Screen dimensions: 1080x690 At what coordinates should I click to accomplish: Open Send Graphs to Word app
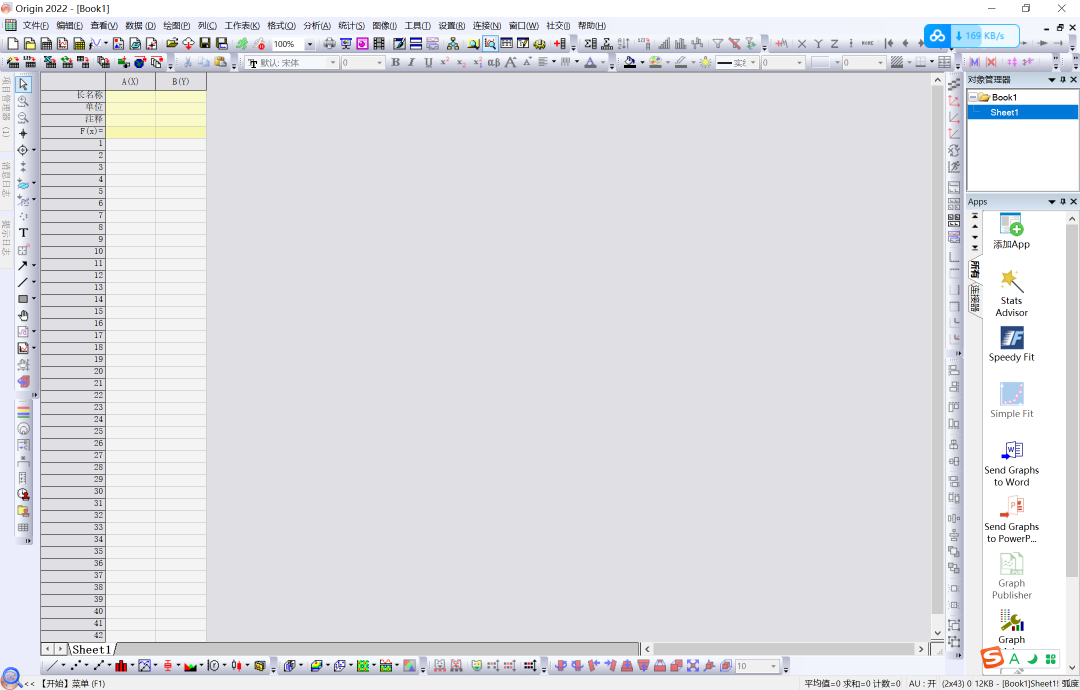tap(1011, 463)
